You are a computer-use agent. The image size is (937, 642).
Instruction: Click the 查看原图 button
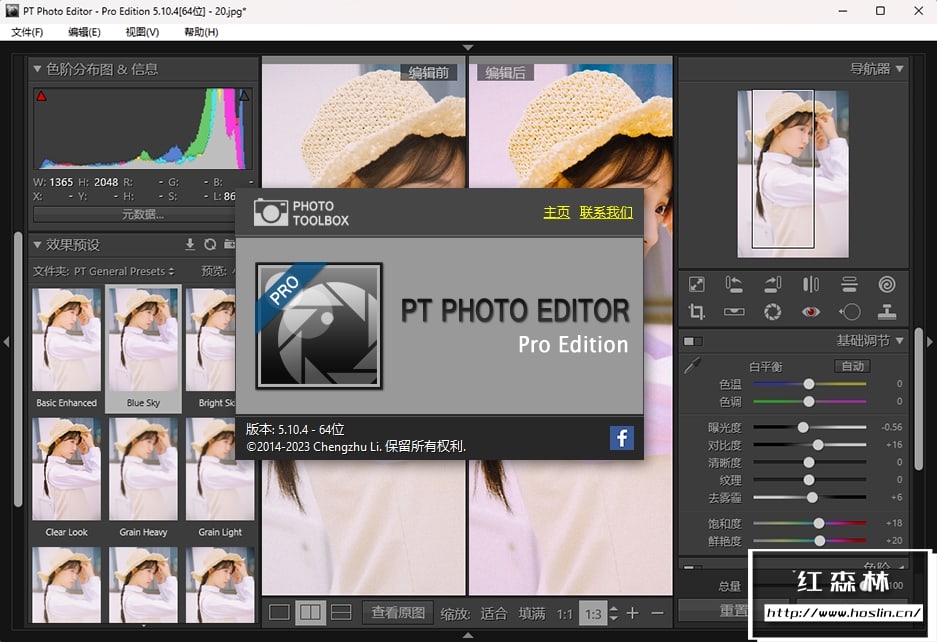click(x=398, y=612)
